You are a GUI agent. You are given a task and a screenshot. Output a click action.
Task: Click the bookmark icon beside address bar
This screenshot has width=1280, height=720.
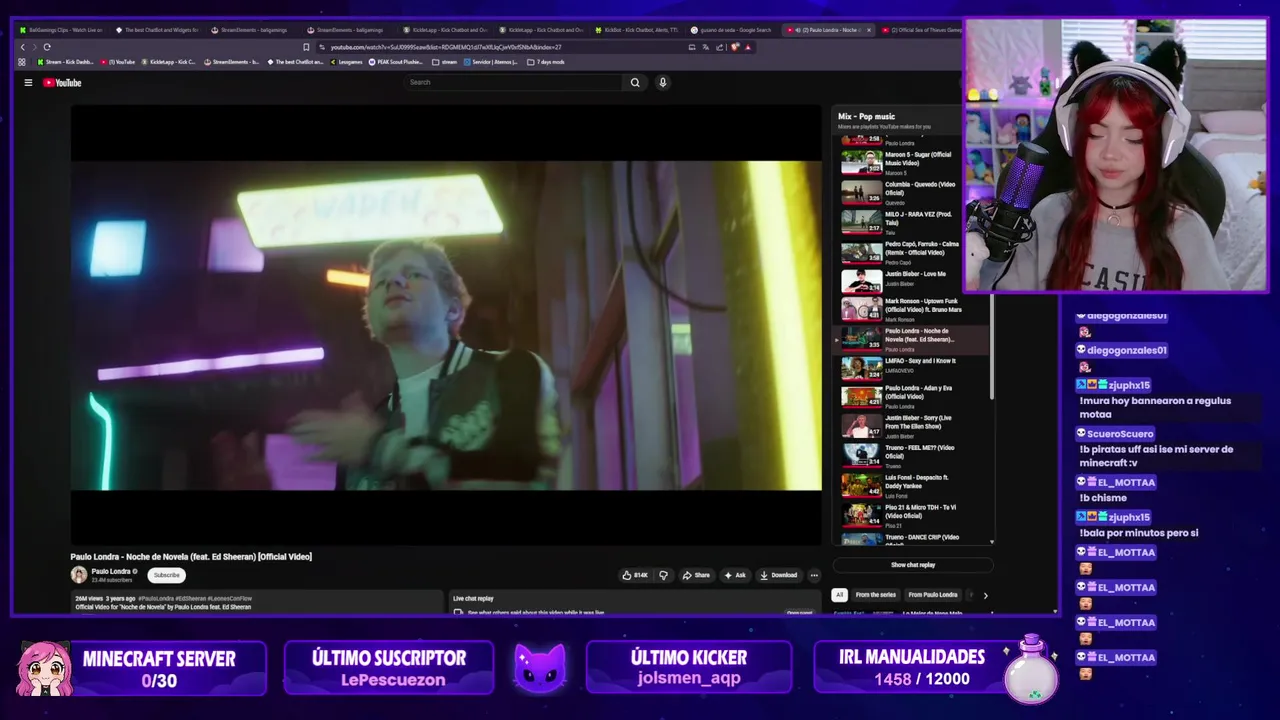(x=306, y=47)
